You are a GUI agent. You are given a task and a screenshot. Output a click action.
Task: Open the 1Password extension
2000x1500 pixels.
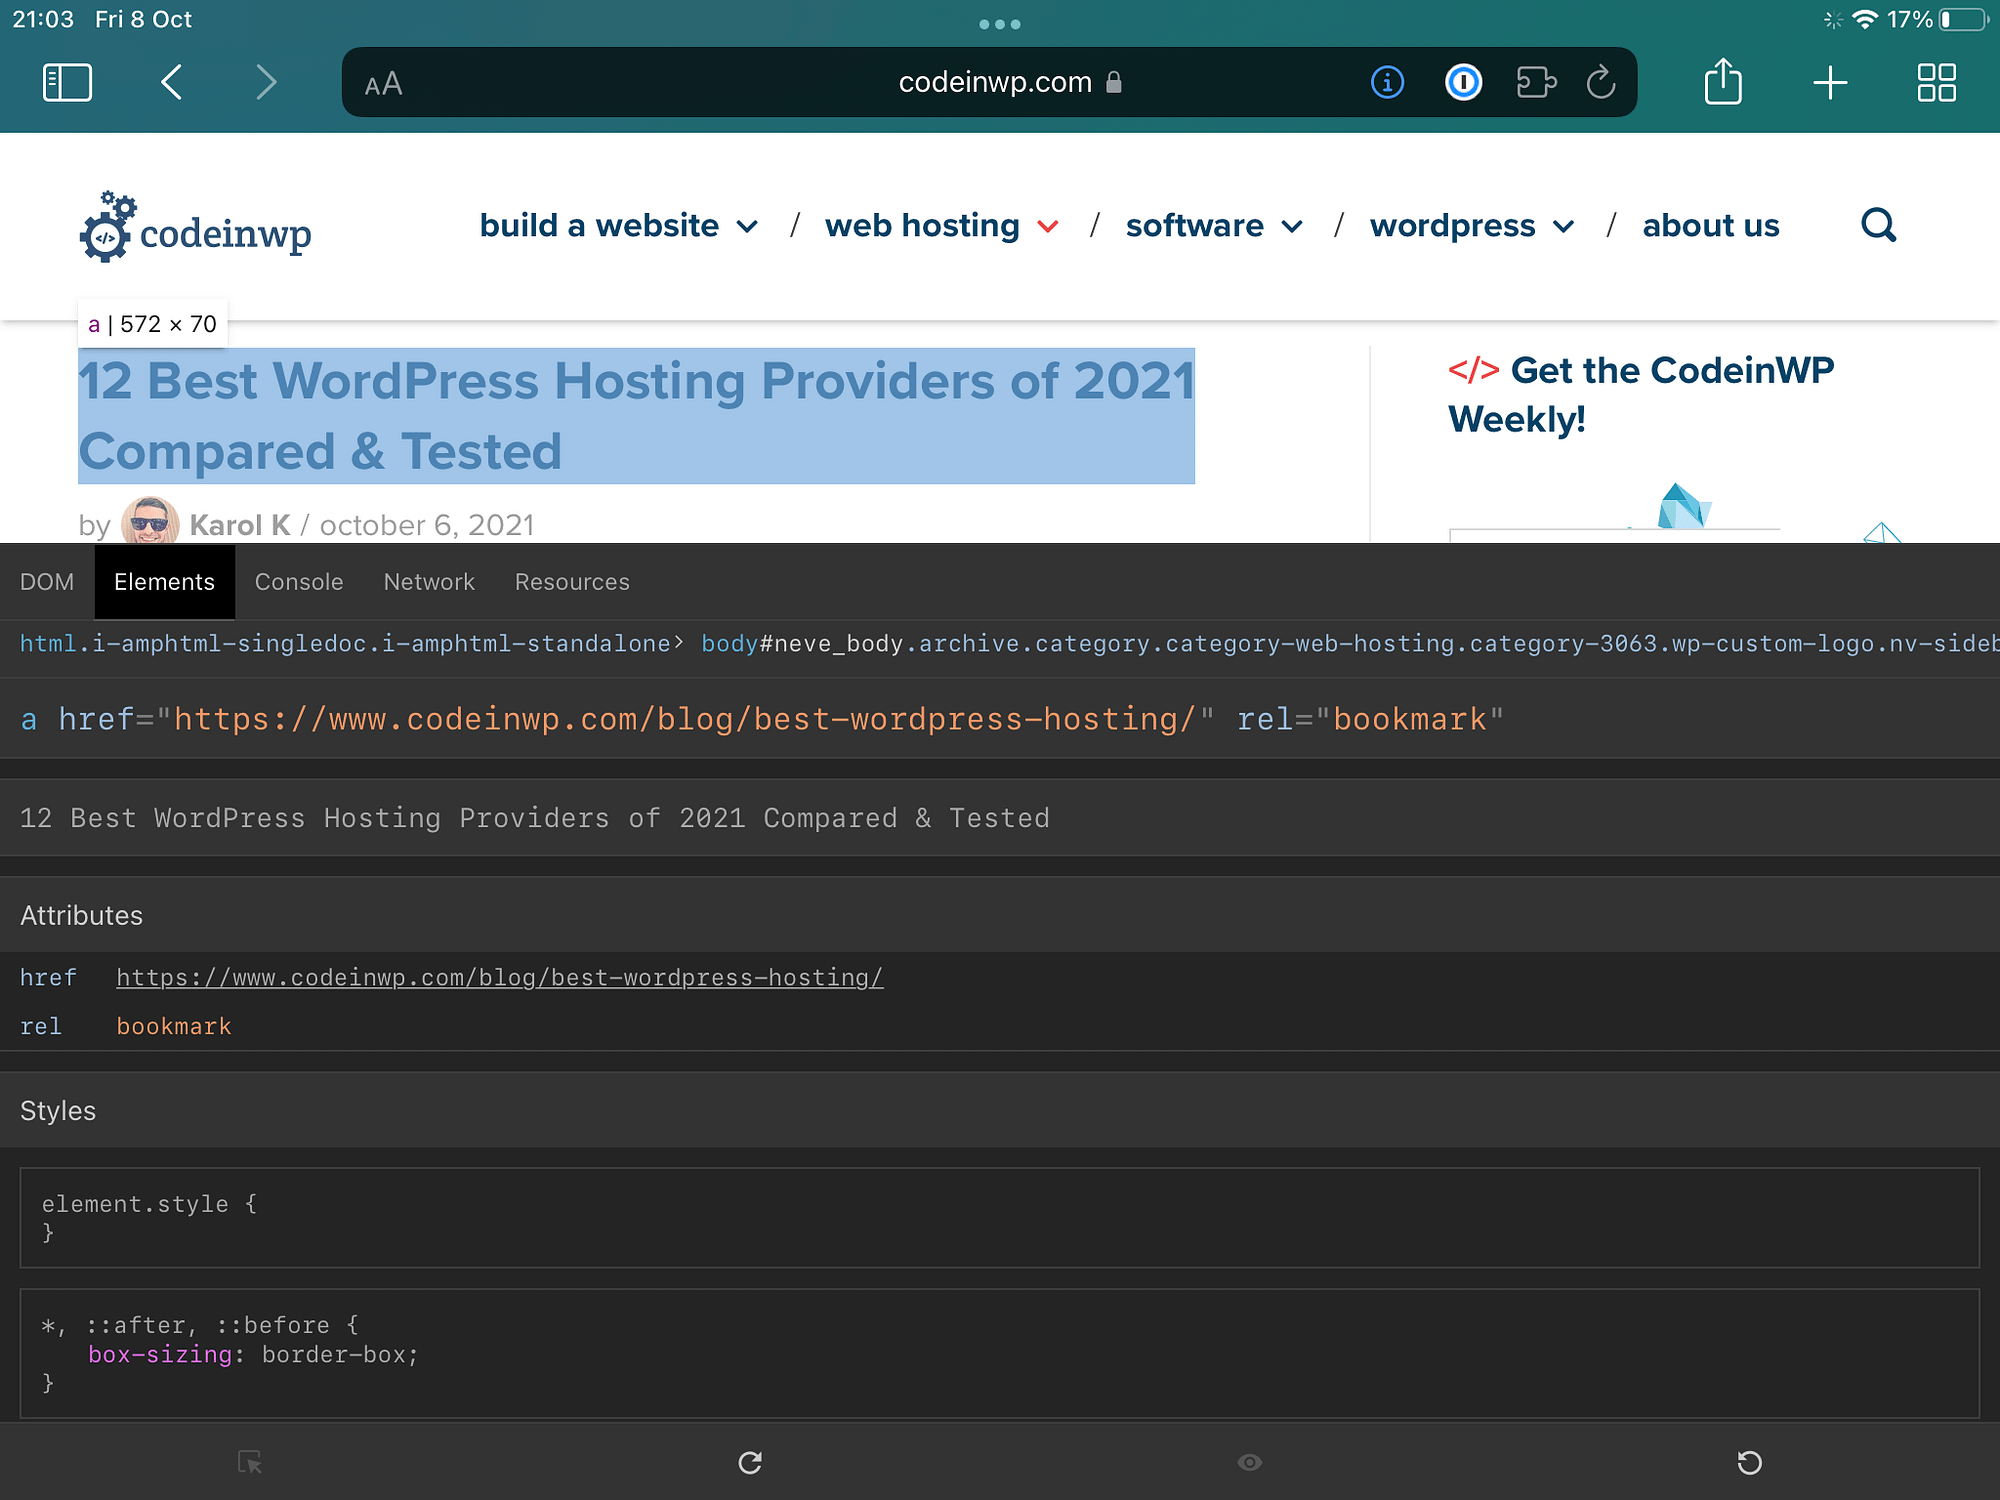tap(1463, 82)
